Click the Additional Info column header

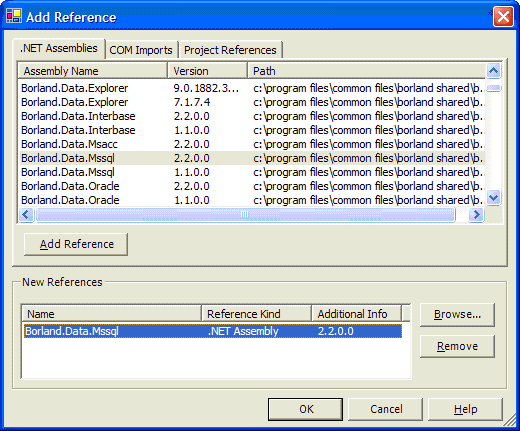(x=357, y=314)
